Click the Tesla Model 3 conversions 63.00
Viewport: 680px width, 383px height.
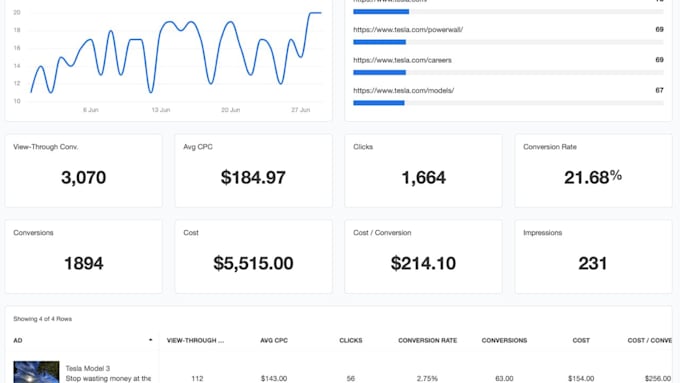[x=504, y=379]
